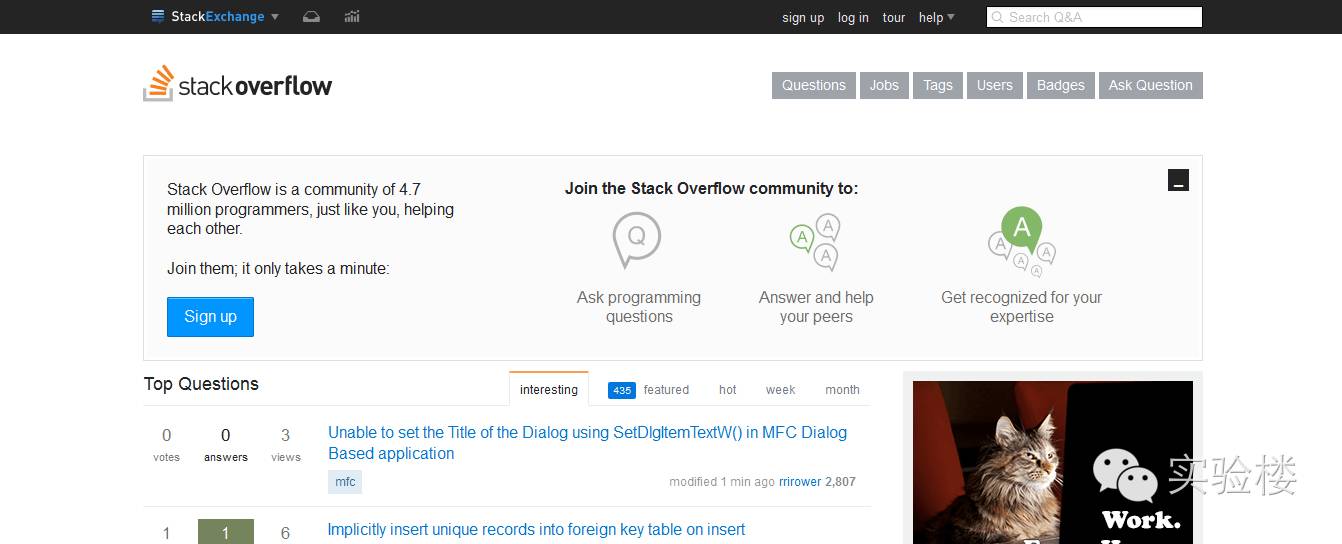Viewport: 1342px width, 544px height.
Task: Open the Badges nav tab
Action: [1061, 85]
